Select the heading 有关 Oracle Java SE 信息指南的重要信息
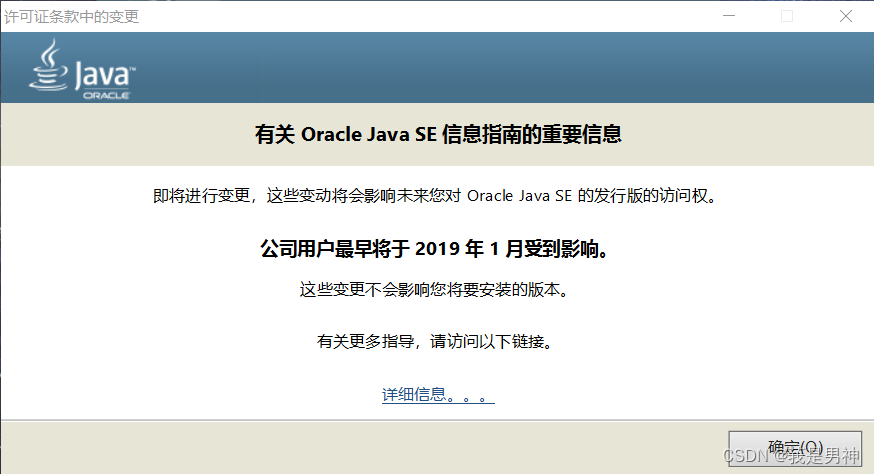 [438, 134]
